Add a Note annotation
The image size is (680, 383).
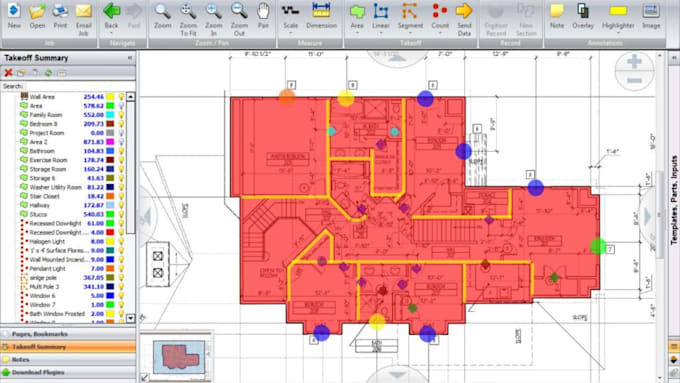pyautogui.click(x=557, y=16)
